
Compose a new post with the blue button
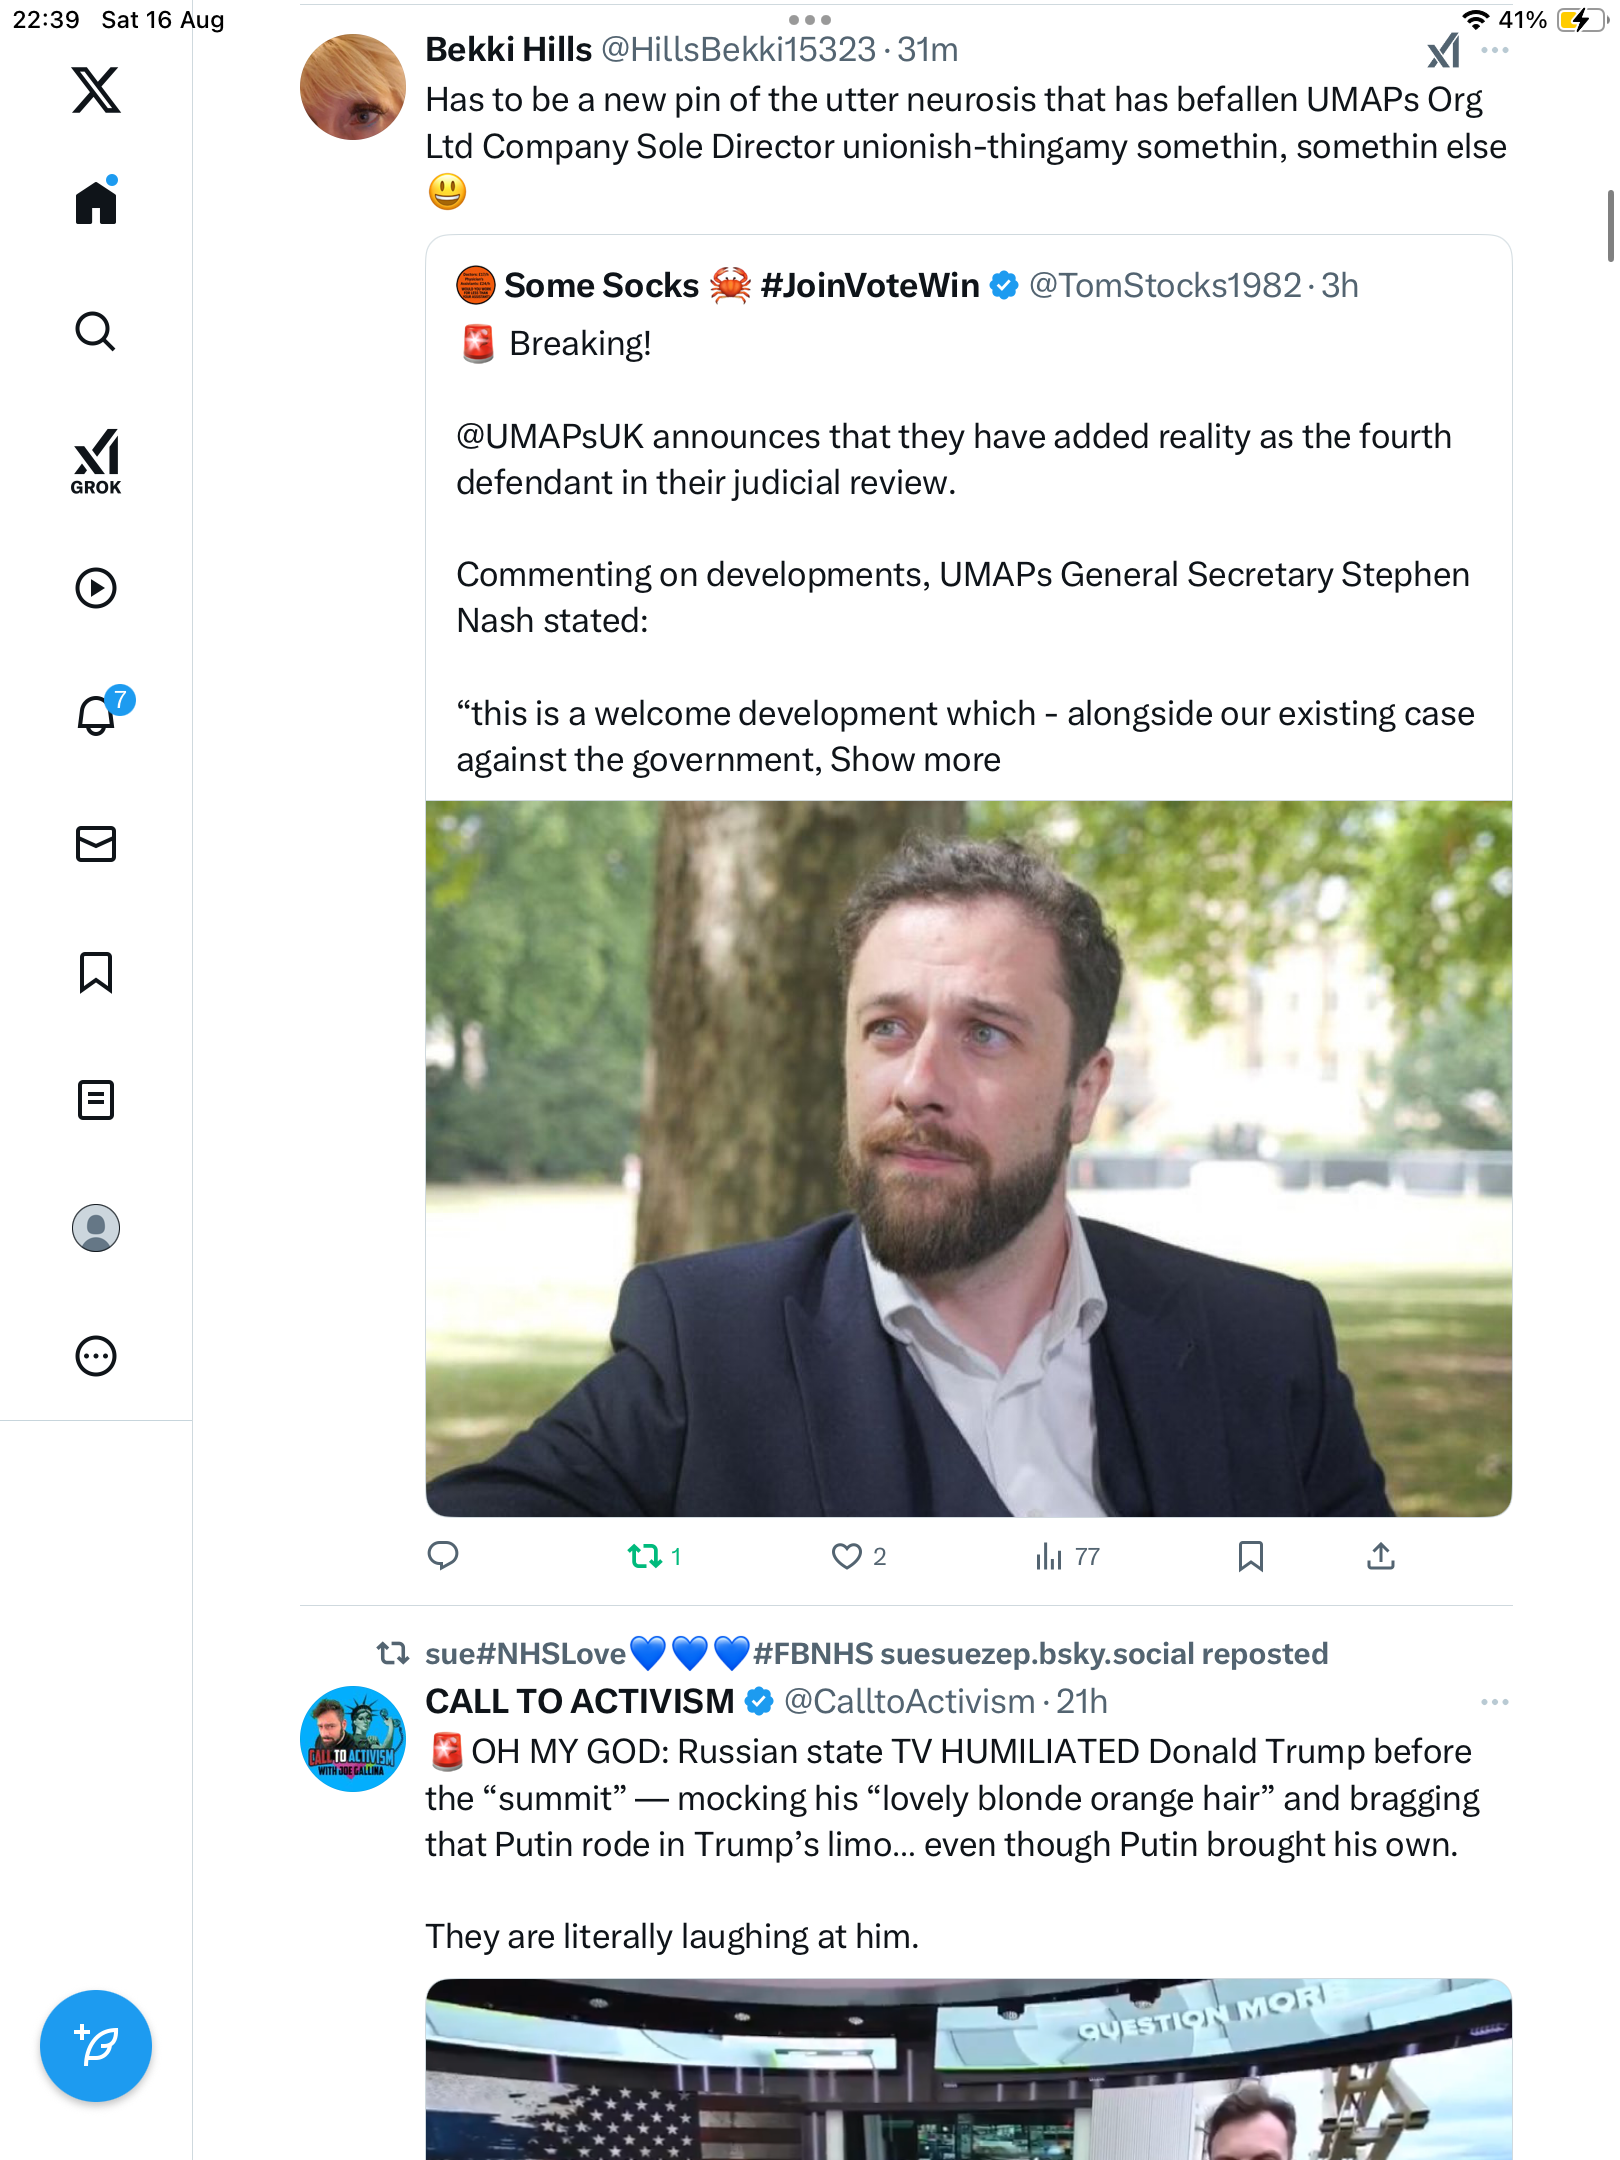96,2046
